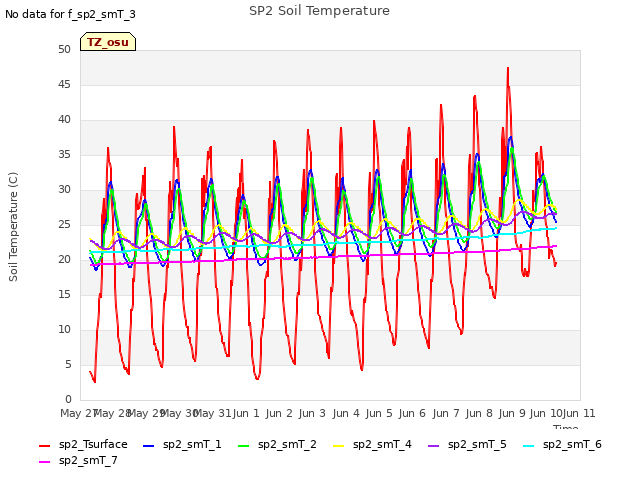The image size is (640, 480).
Task: Click the 5 value on y-axis
Action: coord(68,364)
